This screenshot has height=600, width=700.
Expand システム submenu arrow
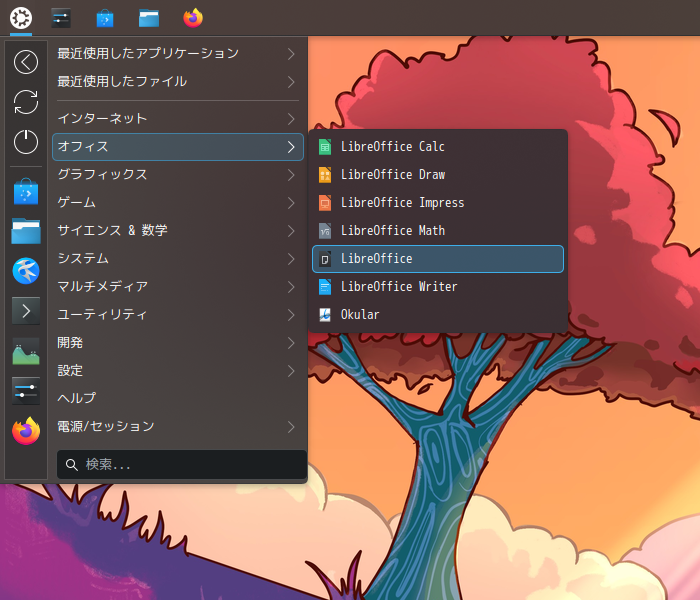[291, 259]
